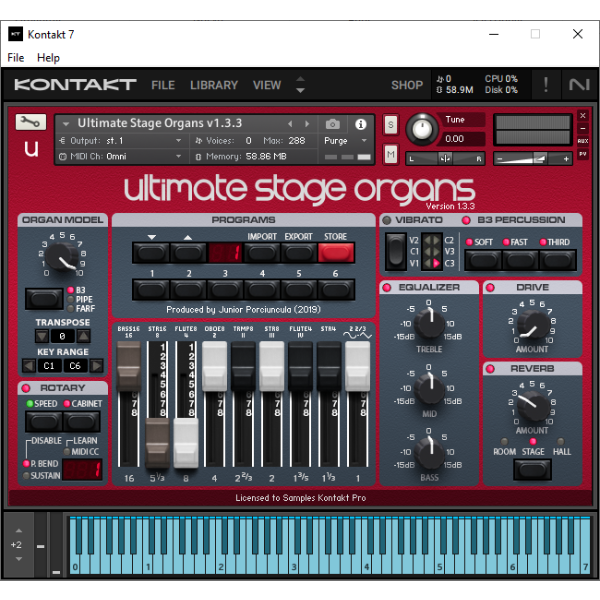Cycle reverb type with the Room/Stage/Hall button

point(532,469)
